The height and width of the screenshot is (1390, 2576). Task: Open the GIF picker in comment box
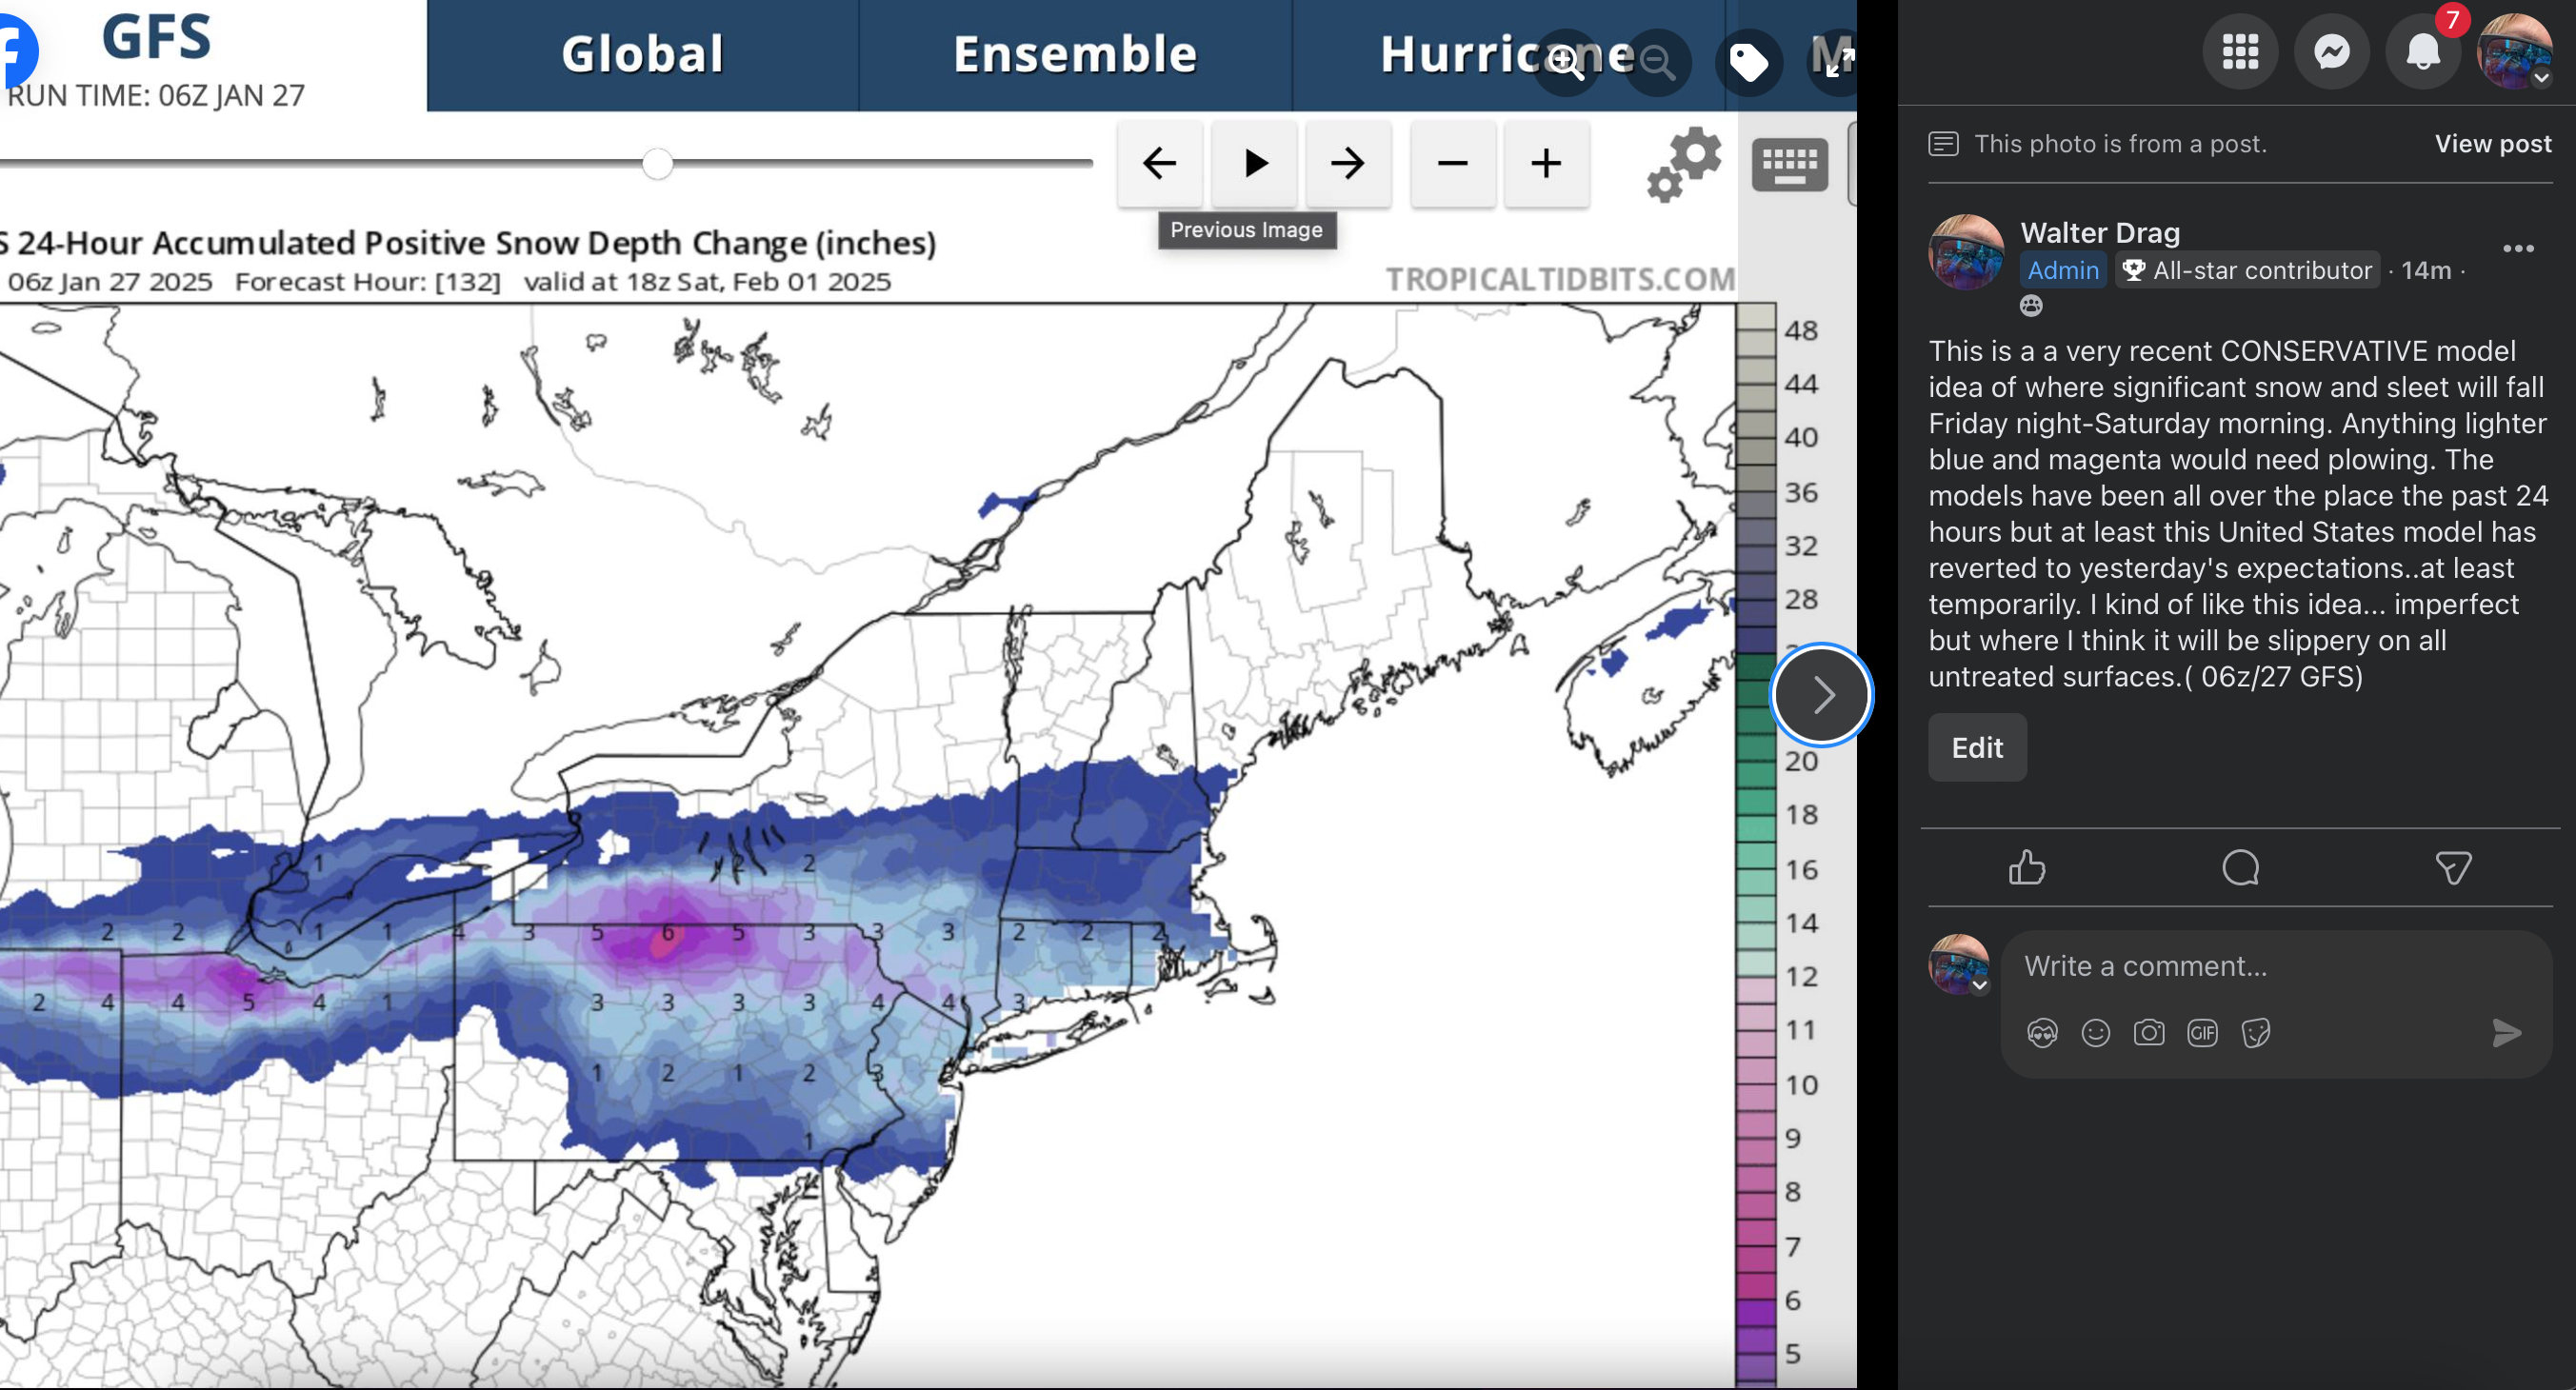coord(2202,1032)
